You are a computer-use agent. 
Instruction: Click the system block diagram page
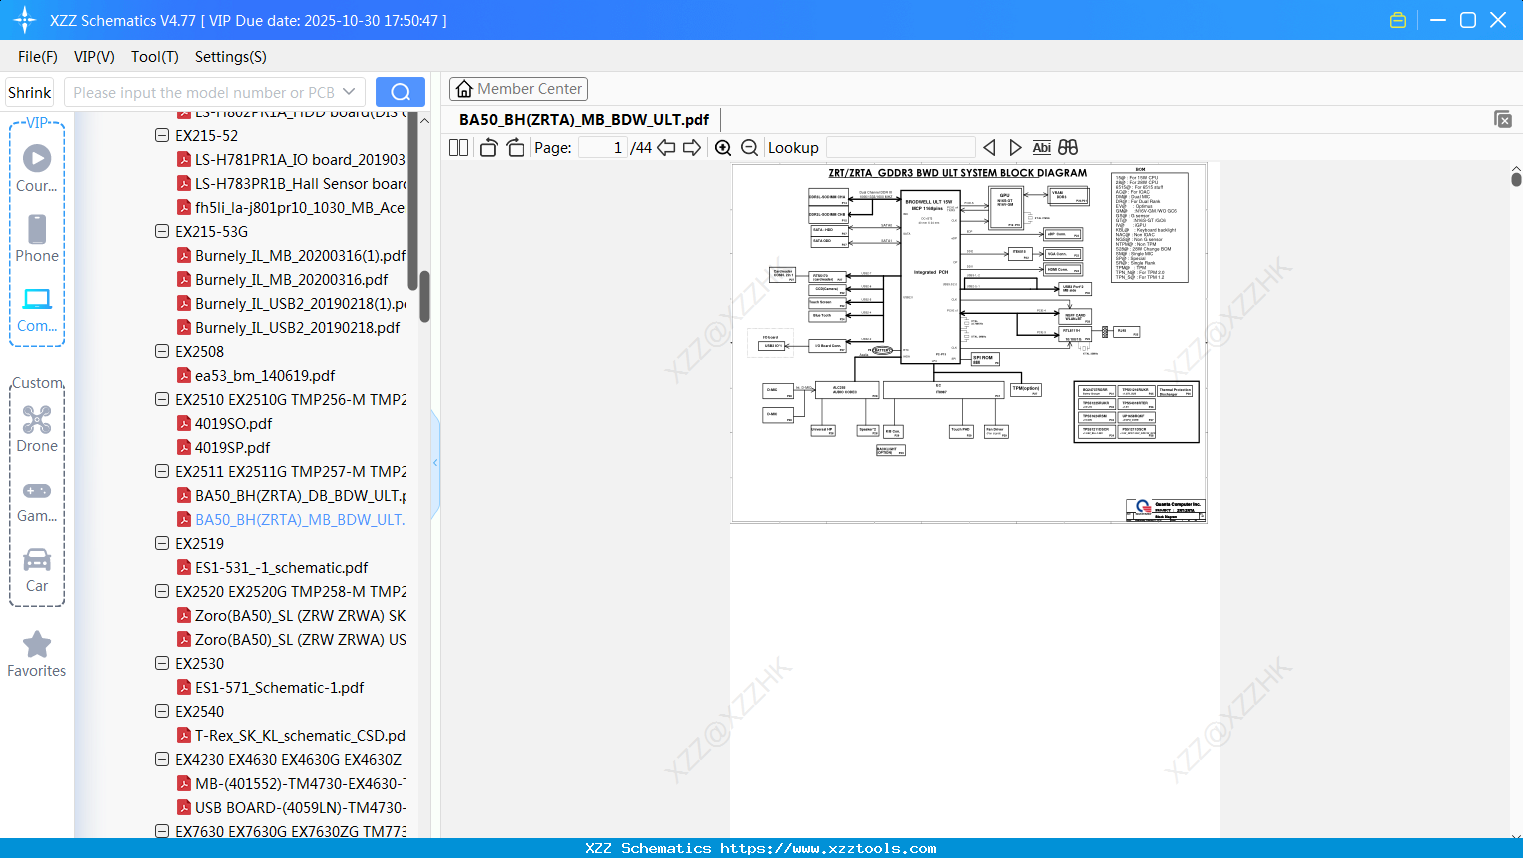[x=969, y=343]
